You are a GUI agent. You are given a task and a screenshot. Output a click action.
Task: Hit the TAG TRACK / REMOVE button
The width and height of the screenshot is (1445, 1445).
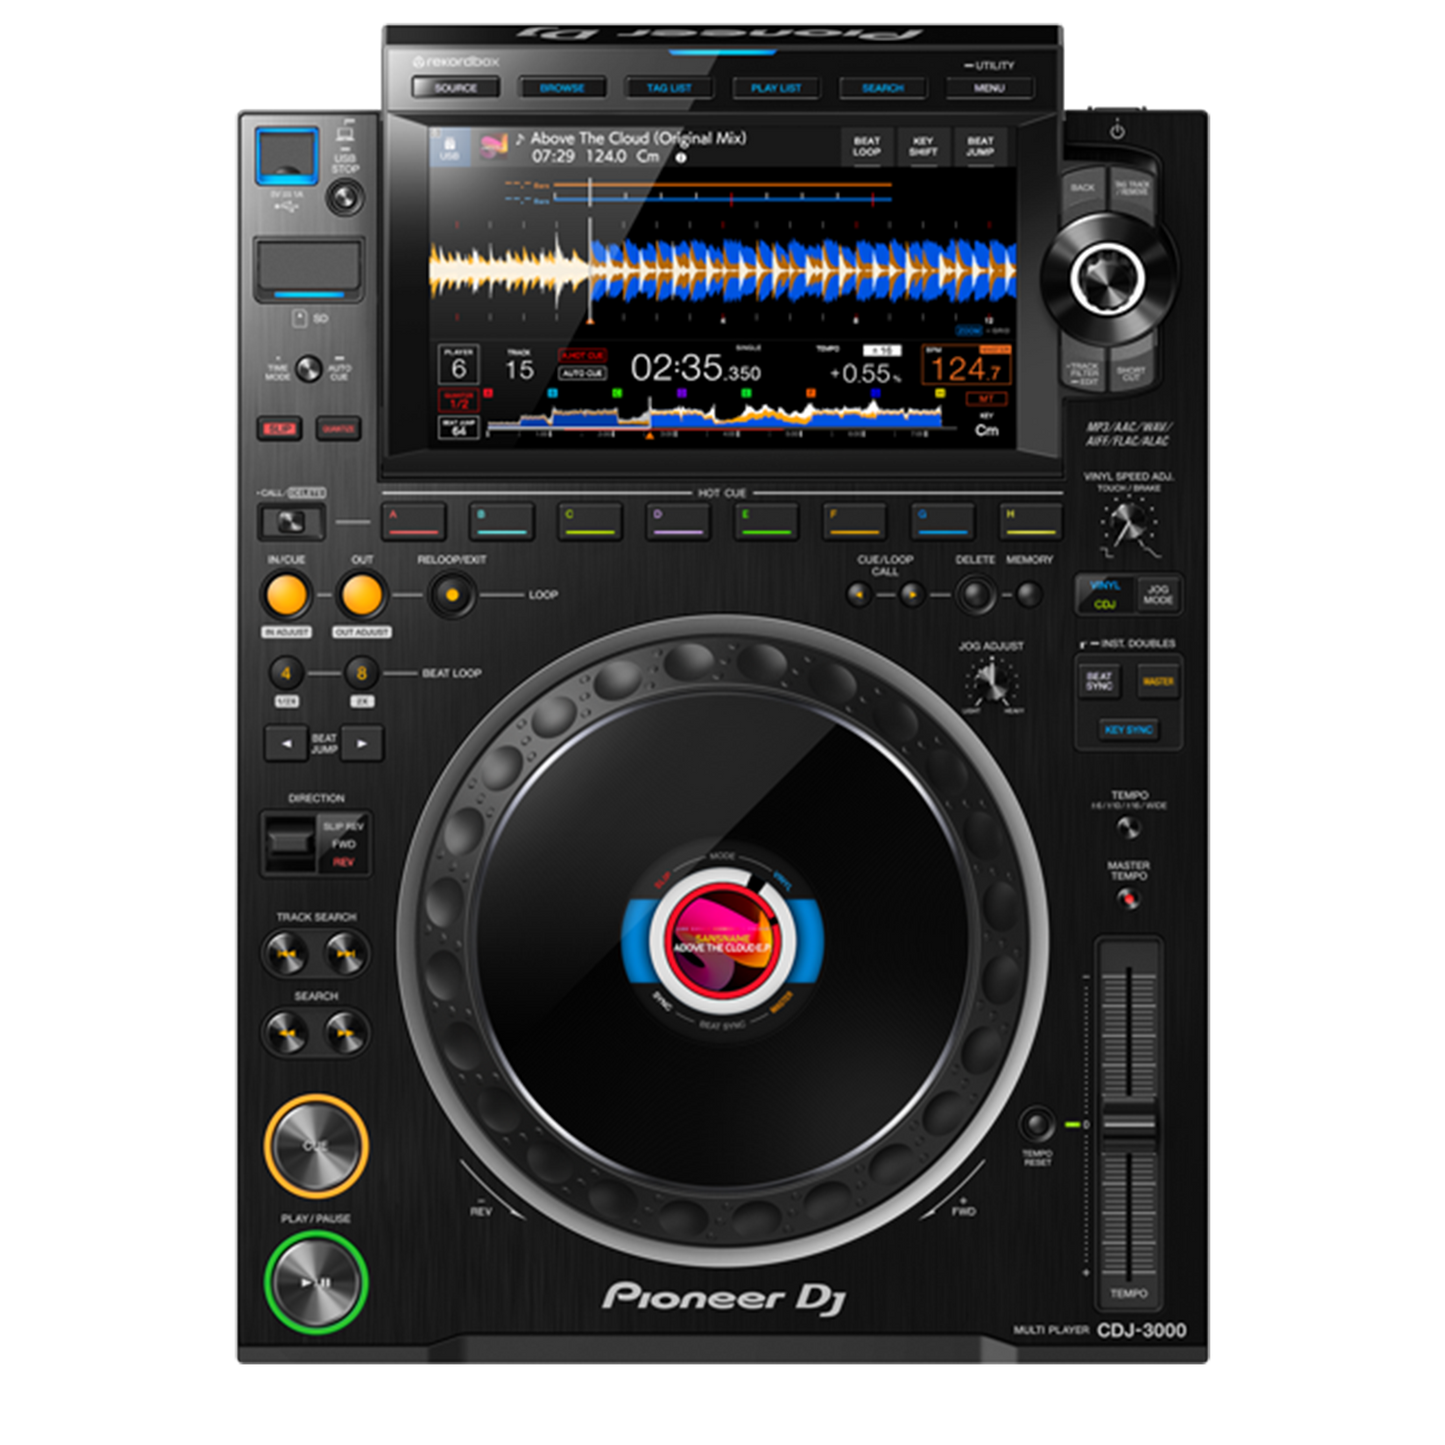coord(1132,190)
